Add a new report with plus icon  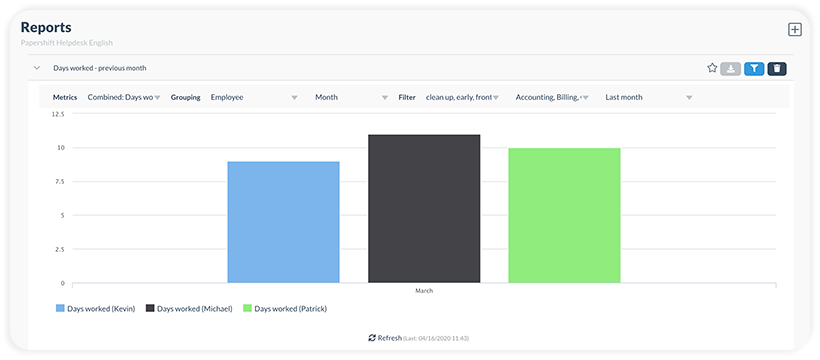[794, 30]
